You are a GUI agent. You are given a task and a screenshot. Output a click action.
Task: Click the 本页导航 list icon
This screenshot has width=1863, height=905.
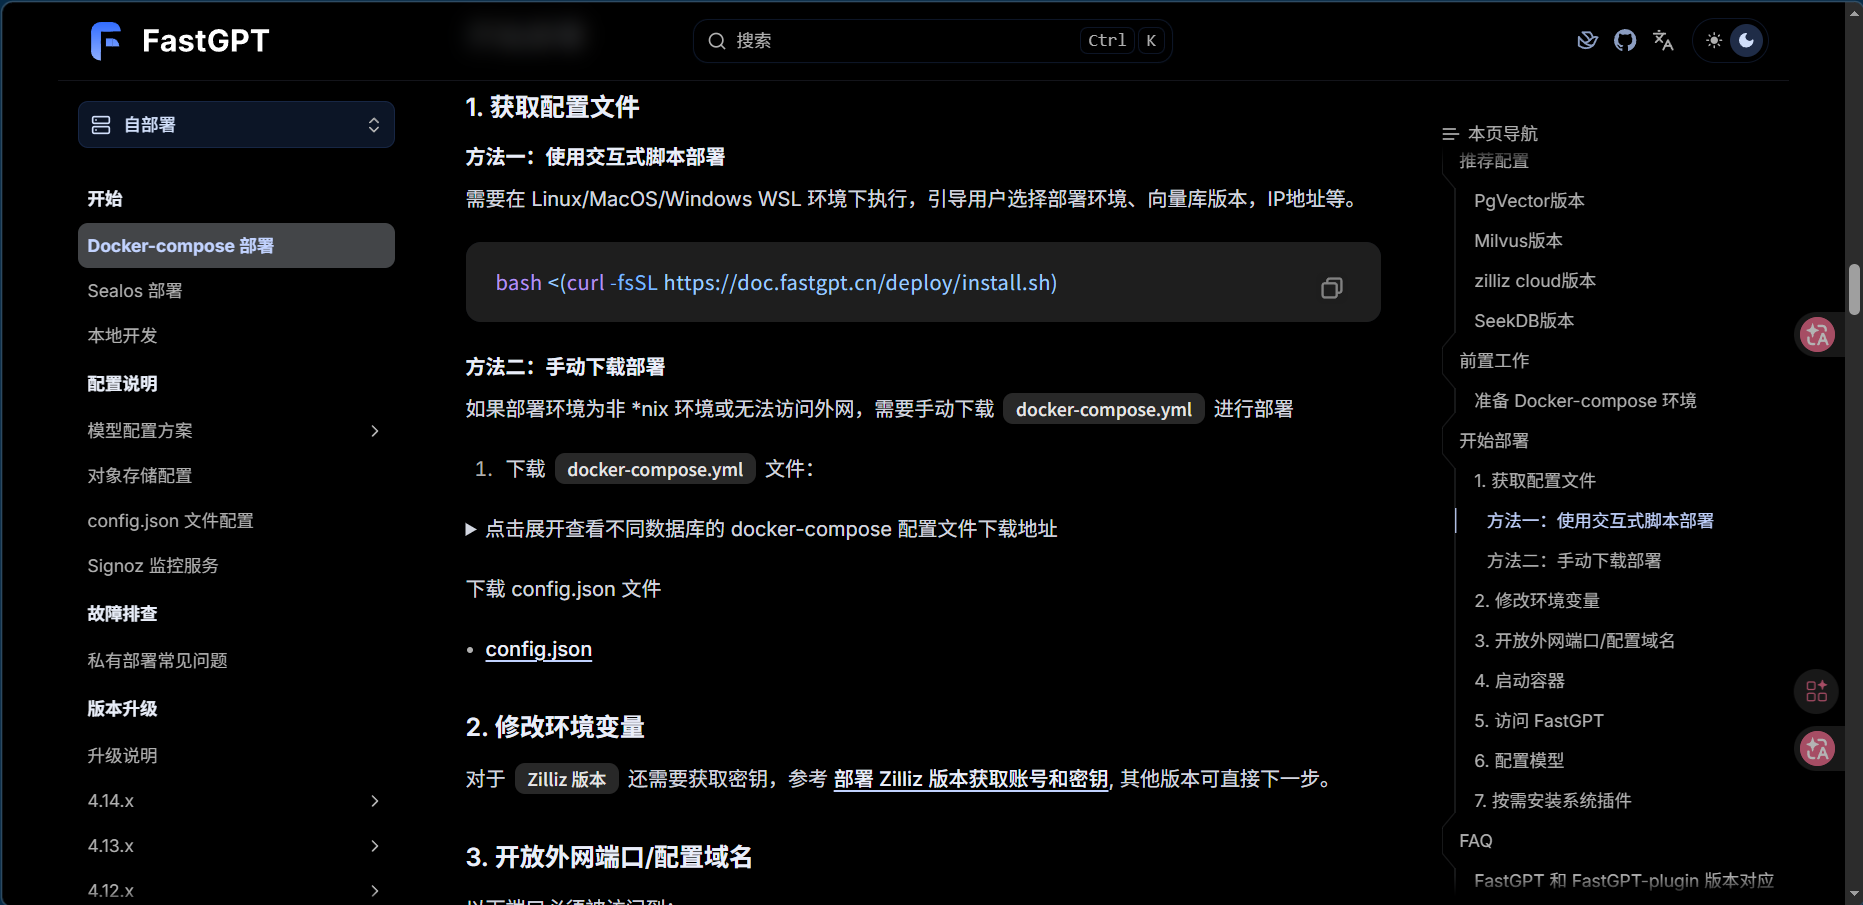pos(1450,134)
